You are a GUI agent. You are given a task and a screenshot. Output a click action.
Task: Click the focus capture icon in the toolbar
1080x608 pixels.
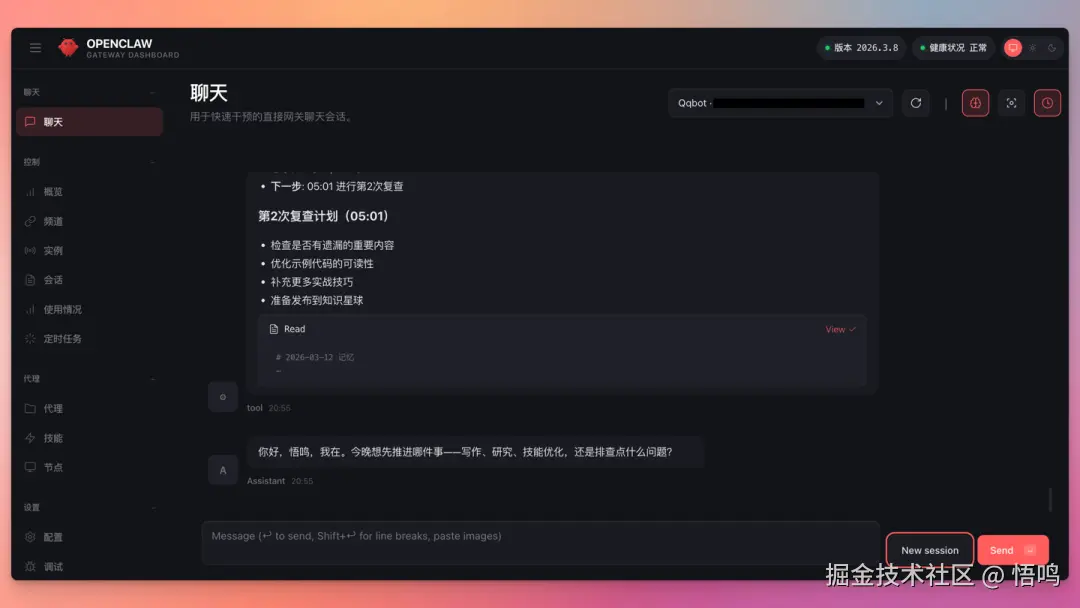click(1012, 103)
